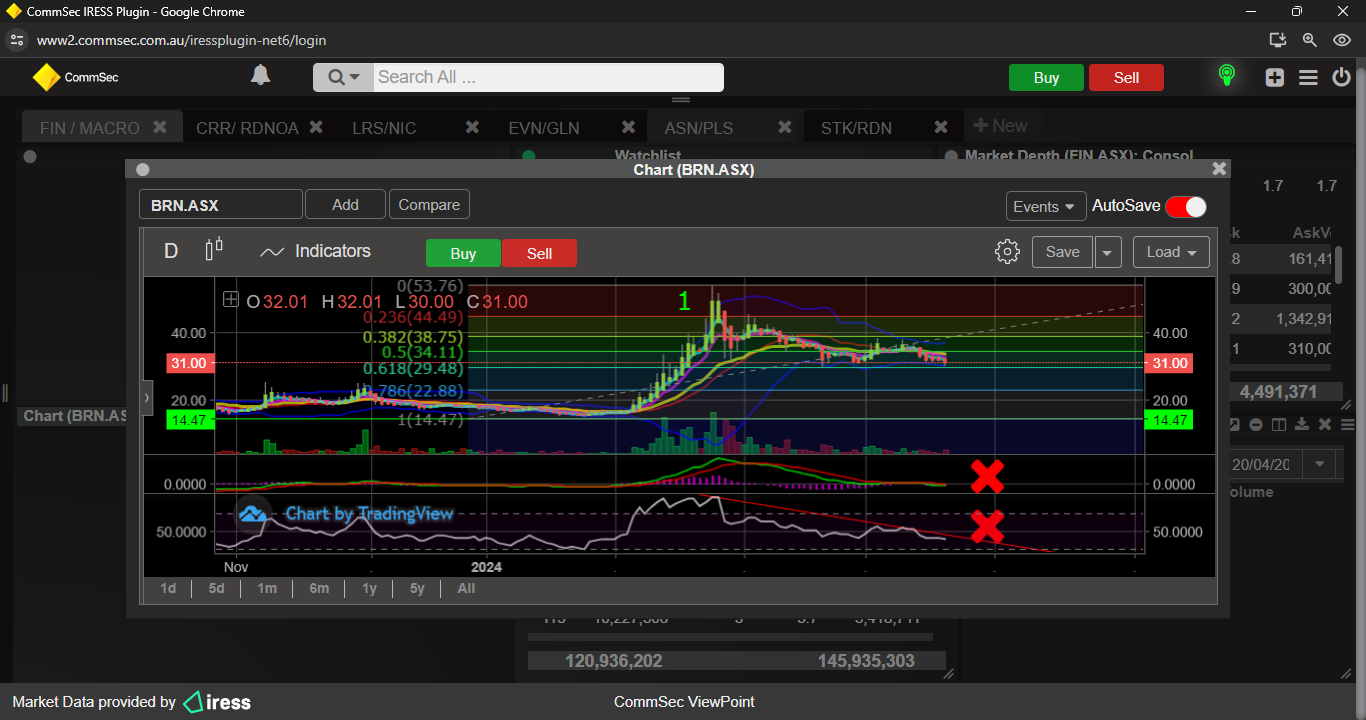Click the Add button next to BRN.ASX

[345, 204]
